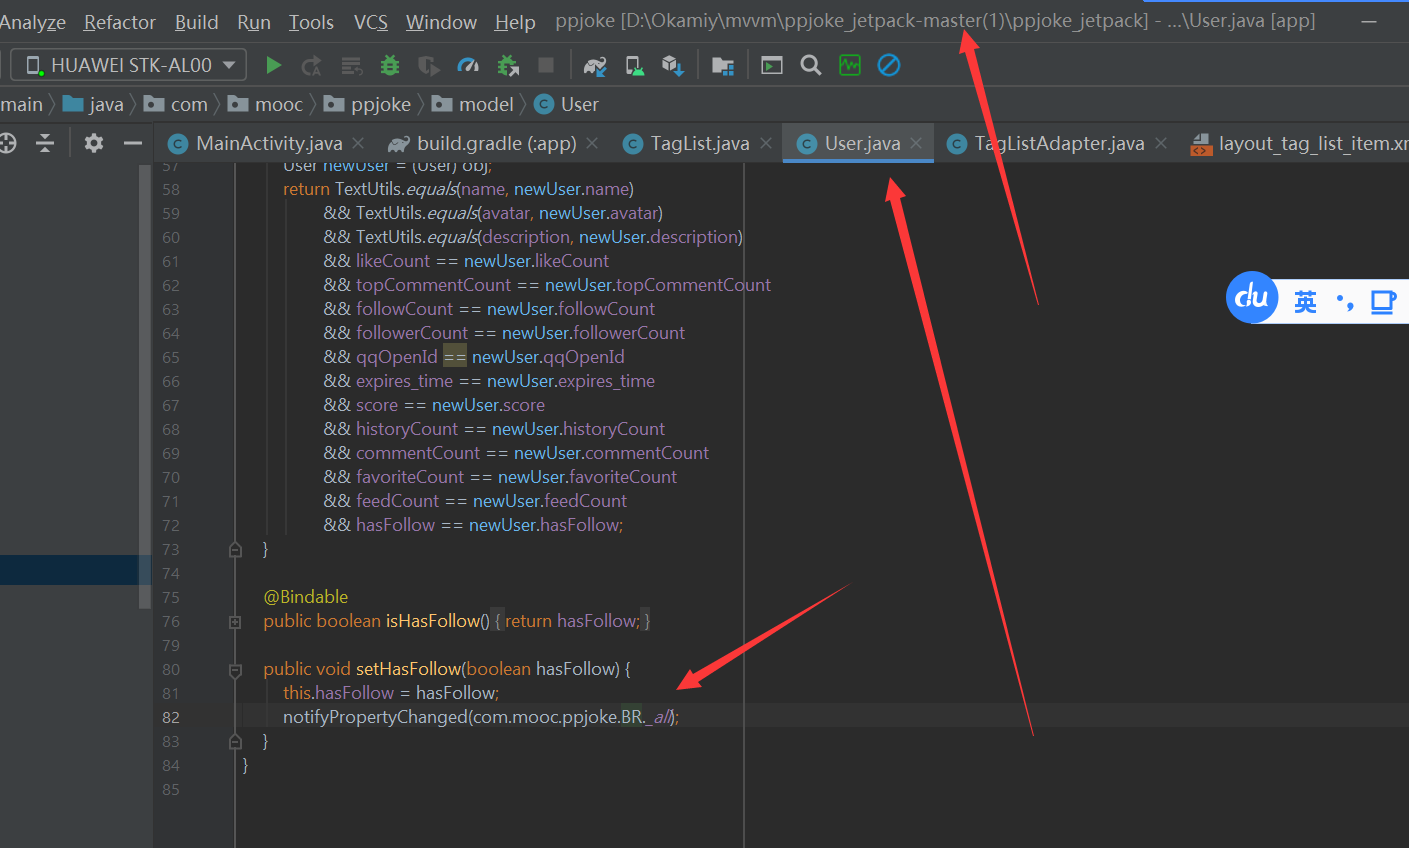Viewport: 1409px width, 848px height.
Task: Open the VCS menu
Action: click(371, 22)
